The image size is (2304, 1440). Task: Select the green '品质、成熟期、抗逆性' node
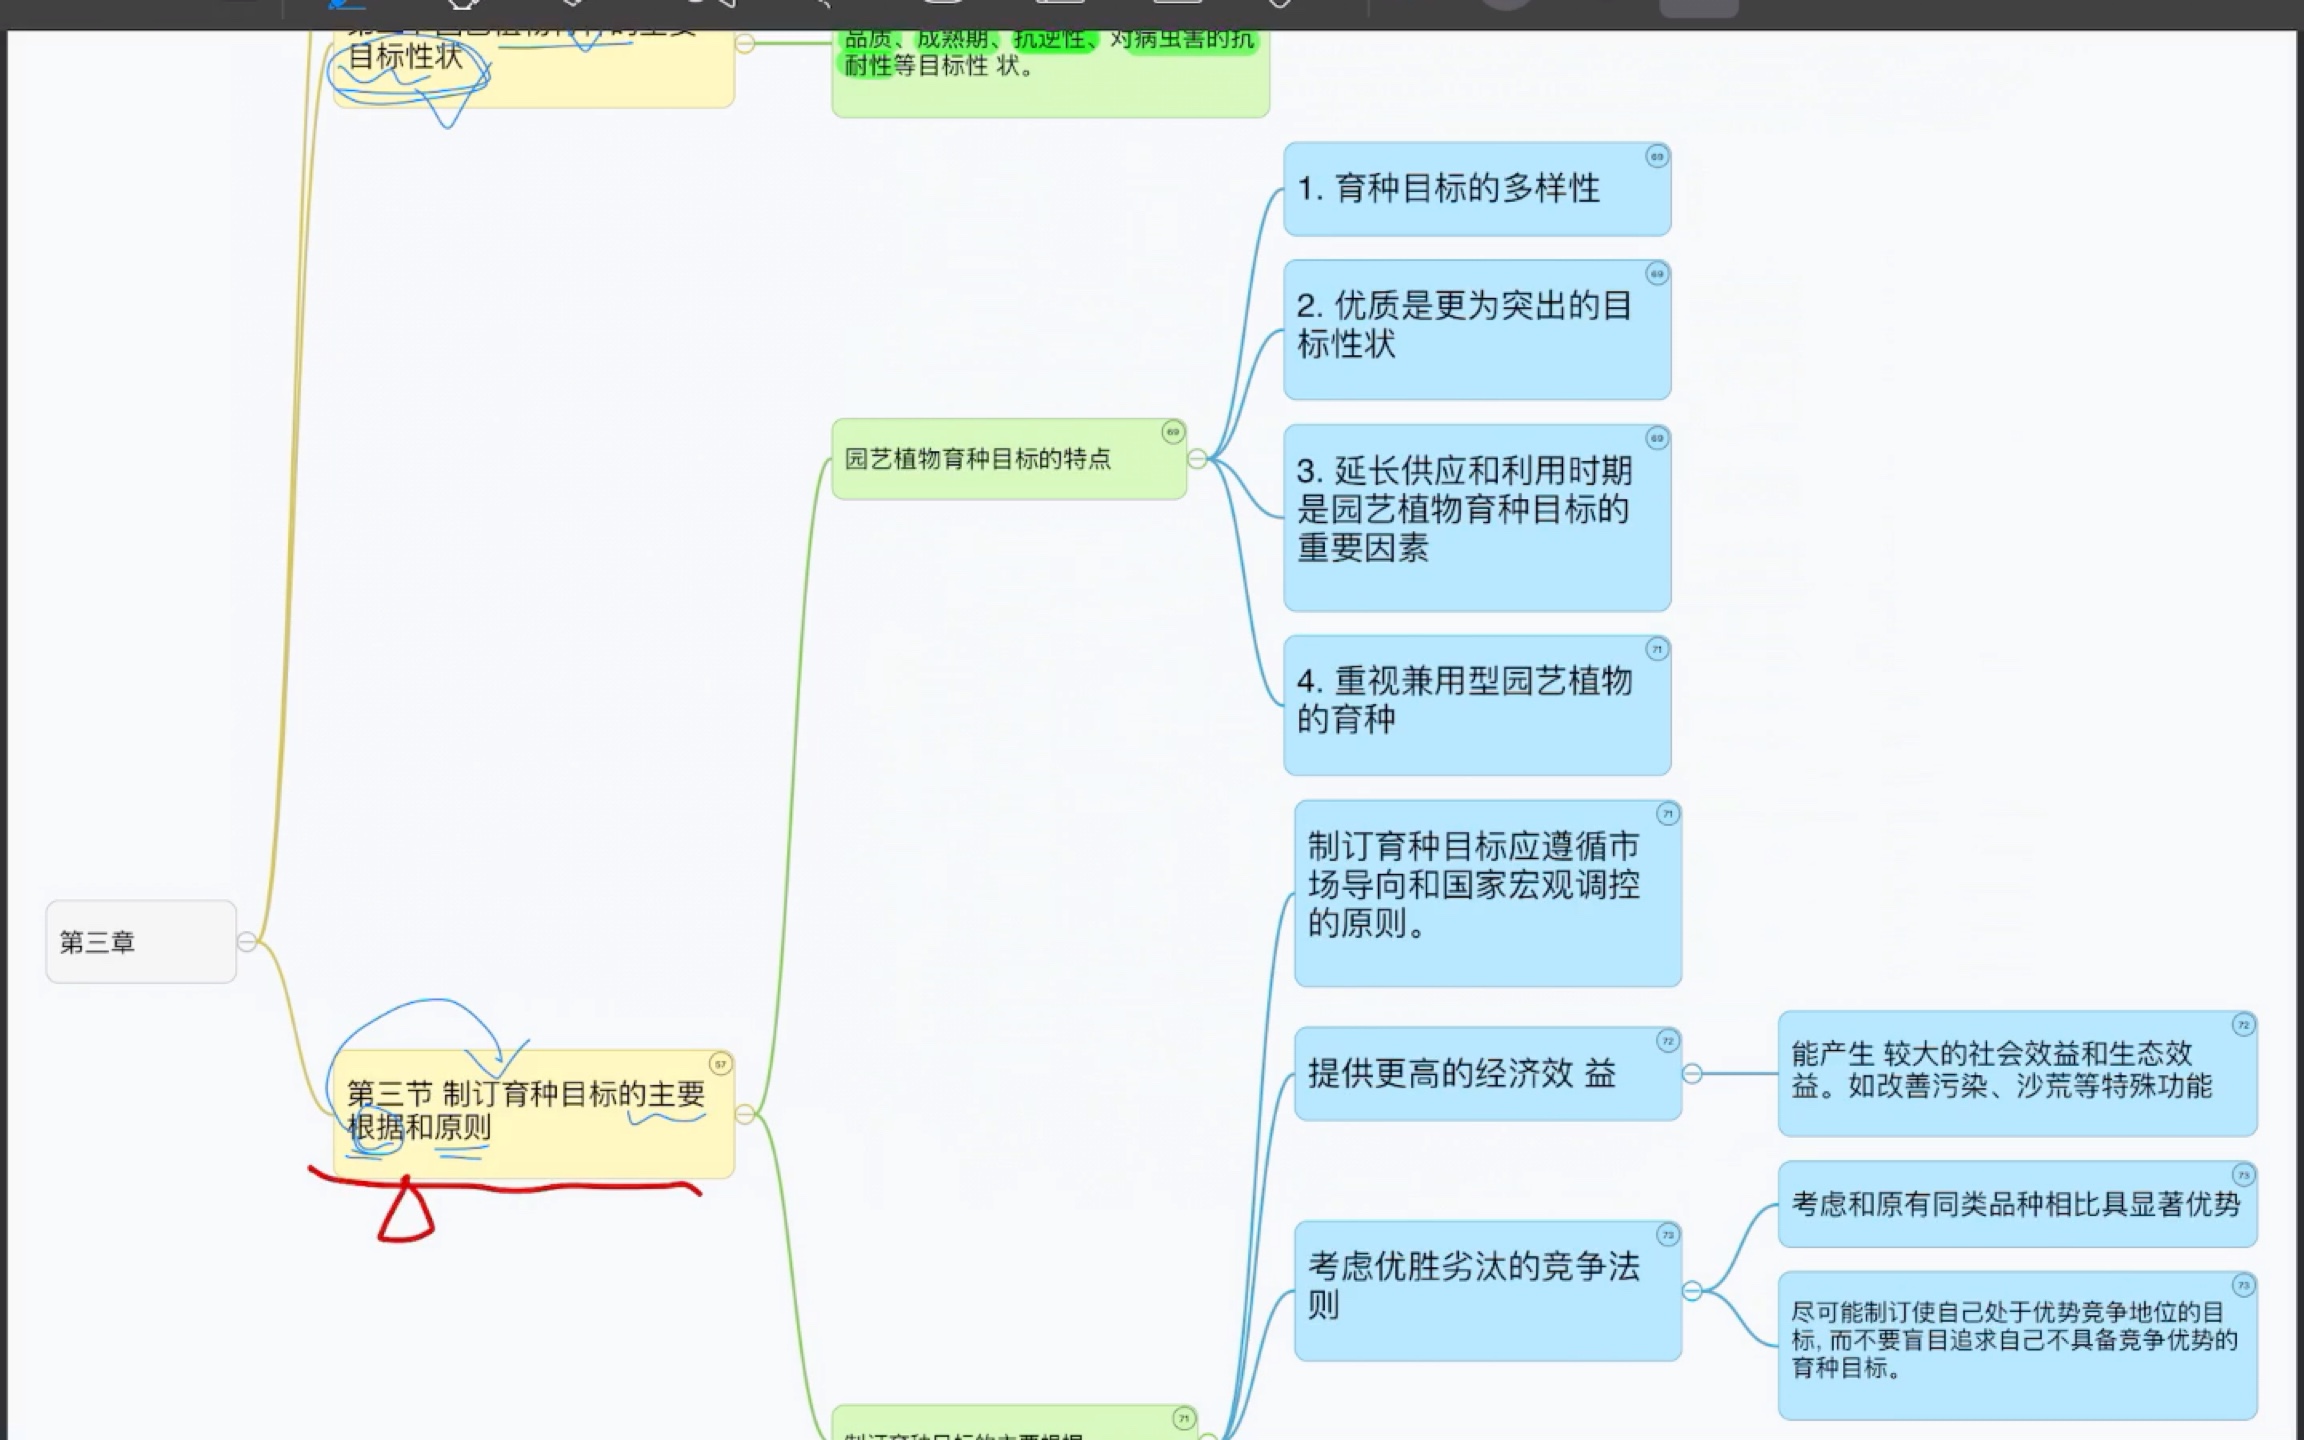pos(1050,73)
